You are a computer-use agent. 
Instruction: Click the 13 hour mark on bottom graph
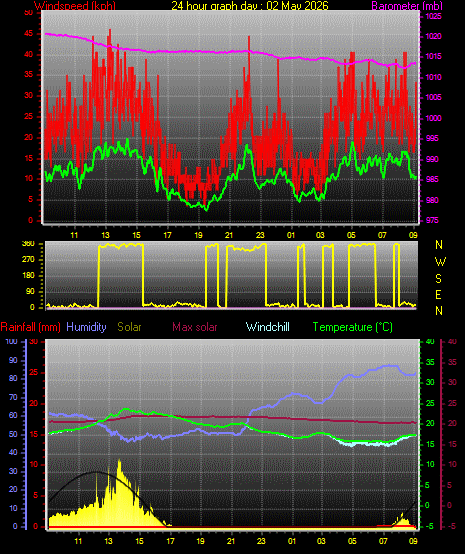point(108,541)
